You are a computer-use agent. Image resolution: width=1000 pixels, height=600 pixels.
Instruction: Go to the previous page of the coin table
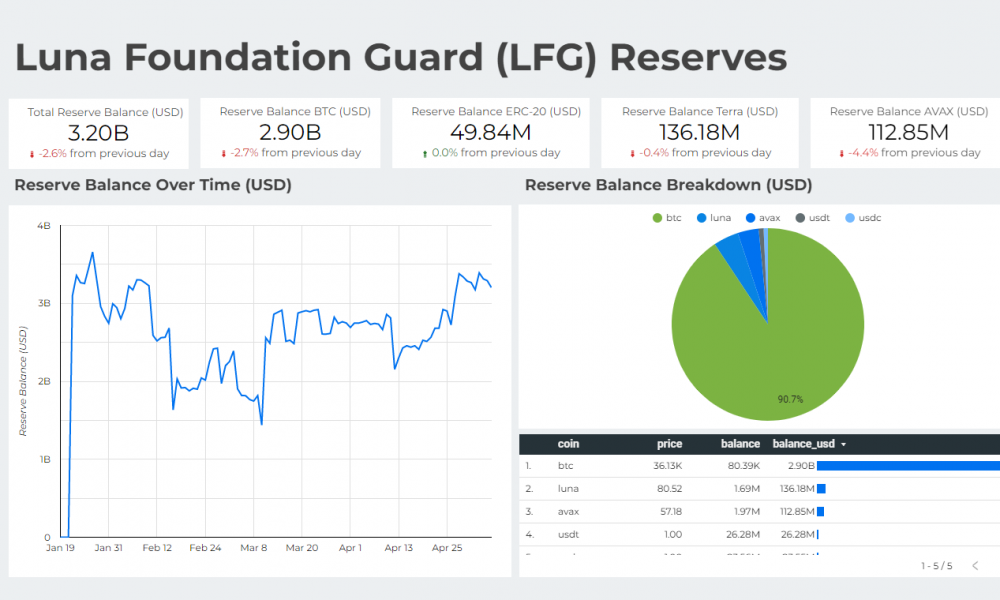[975, 566]
